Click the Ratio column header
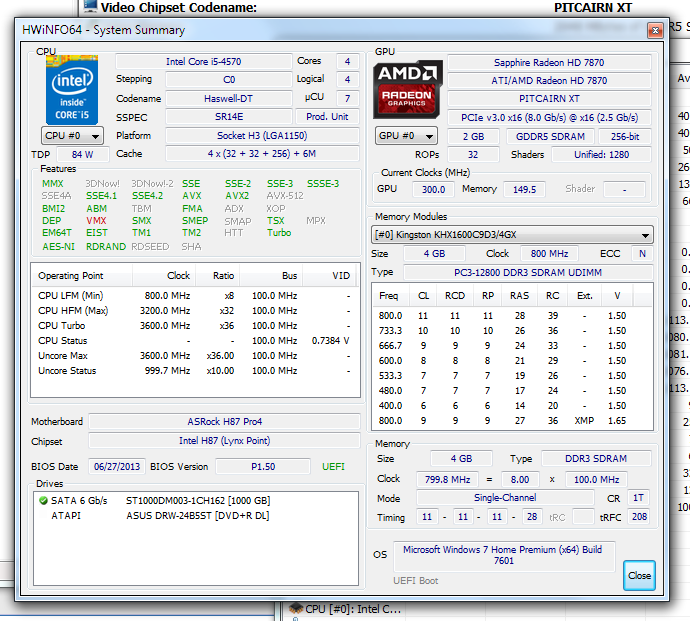Screen dimensions: 690x621 pyautogui.click(x=218, y=276)
